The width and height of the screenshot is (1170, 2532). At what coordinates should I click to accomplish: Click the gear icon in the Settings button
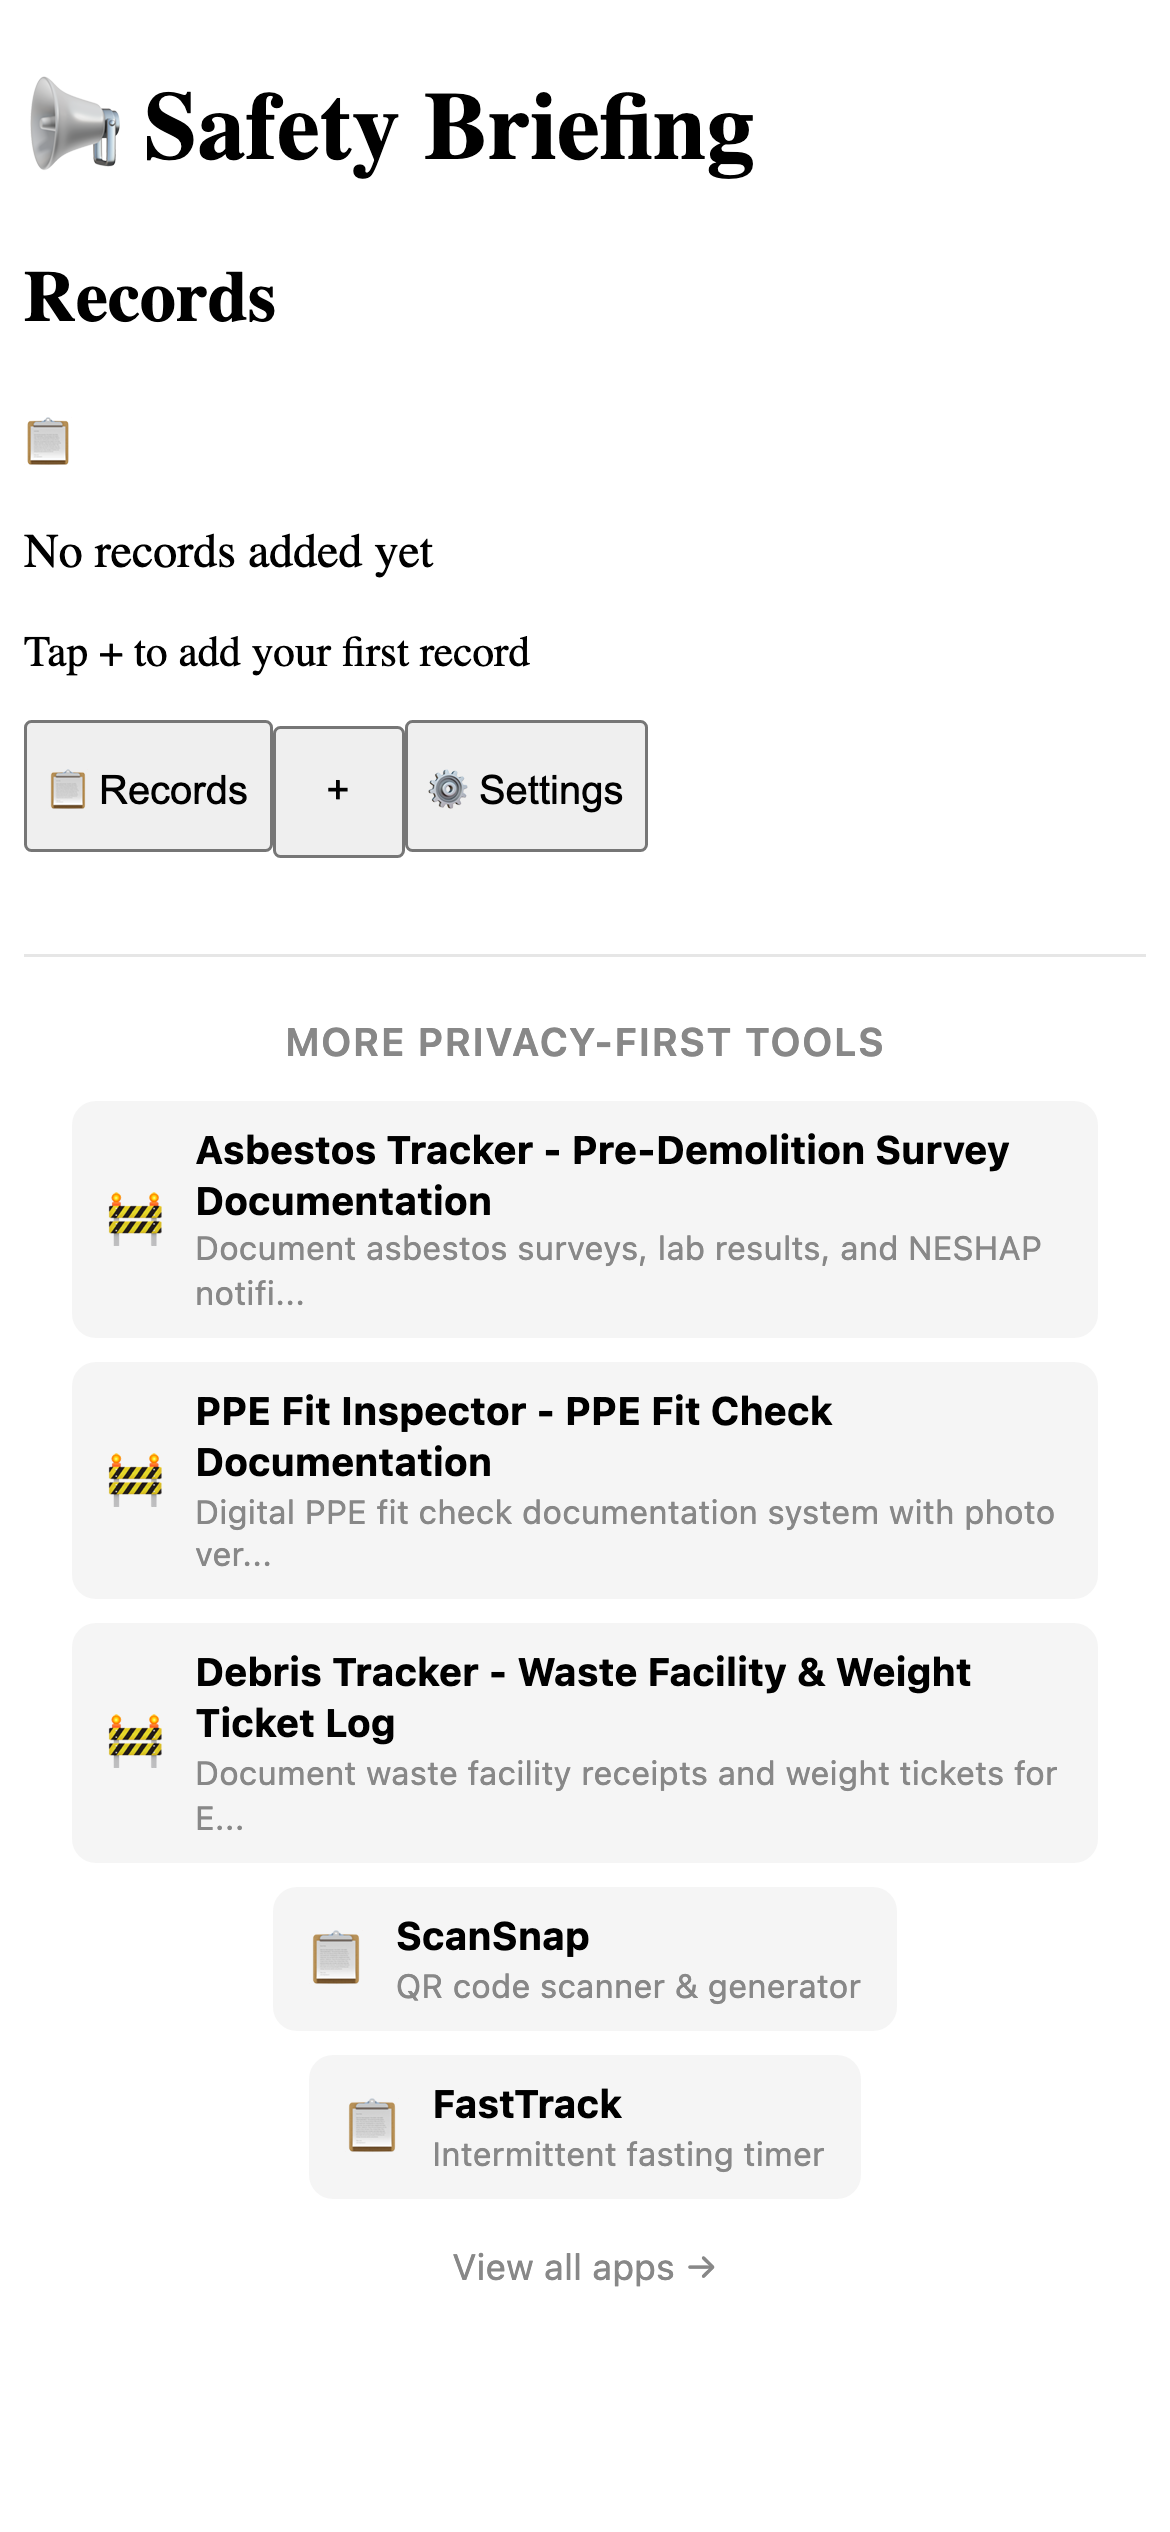coord(448,789)
